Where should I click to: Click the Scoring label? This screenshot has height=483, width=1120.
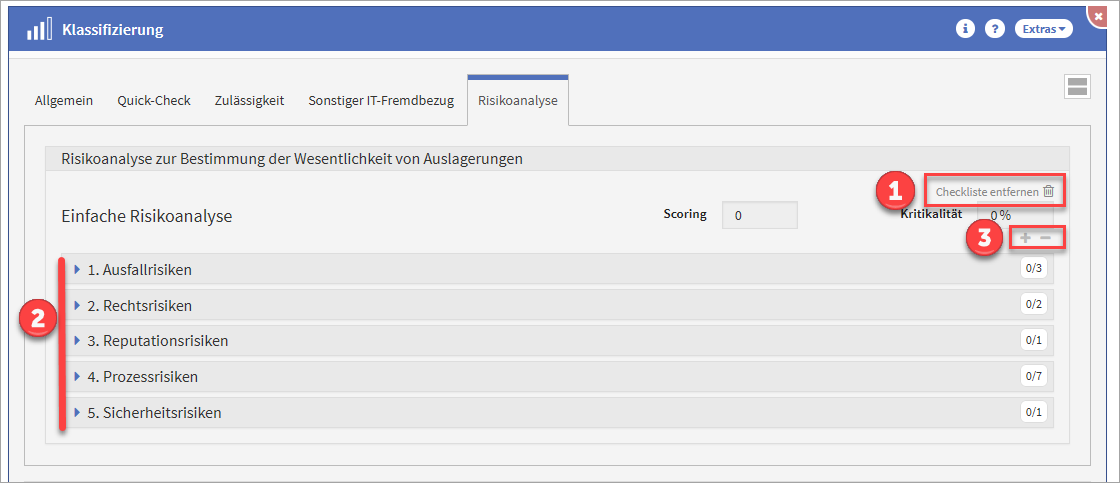pyautogui.click(x=685, y=214)
